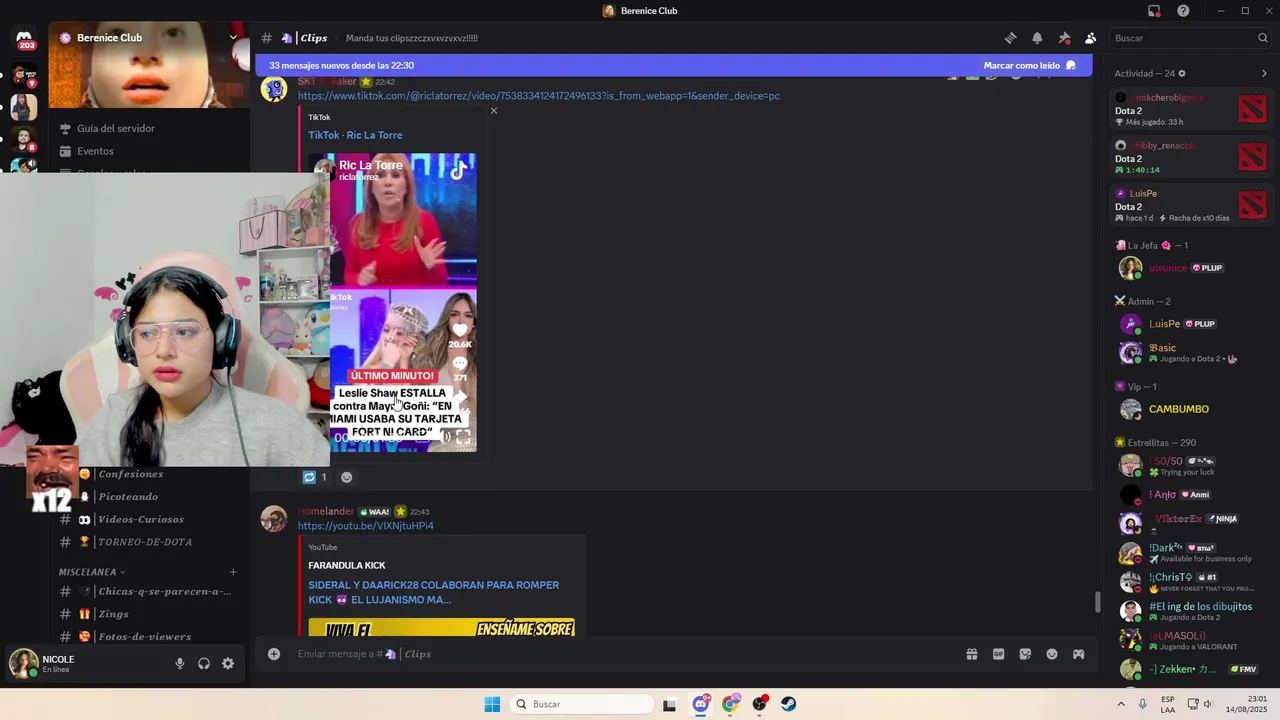Image resolution: width=1280 pixels, height=720 pixels.
Task: Mute microphone in user panel
Action: click(x=180, y=663)
